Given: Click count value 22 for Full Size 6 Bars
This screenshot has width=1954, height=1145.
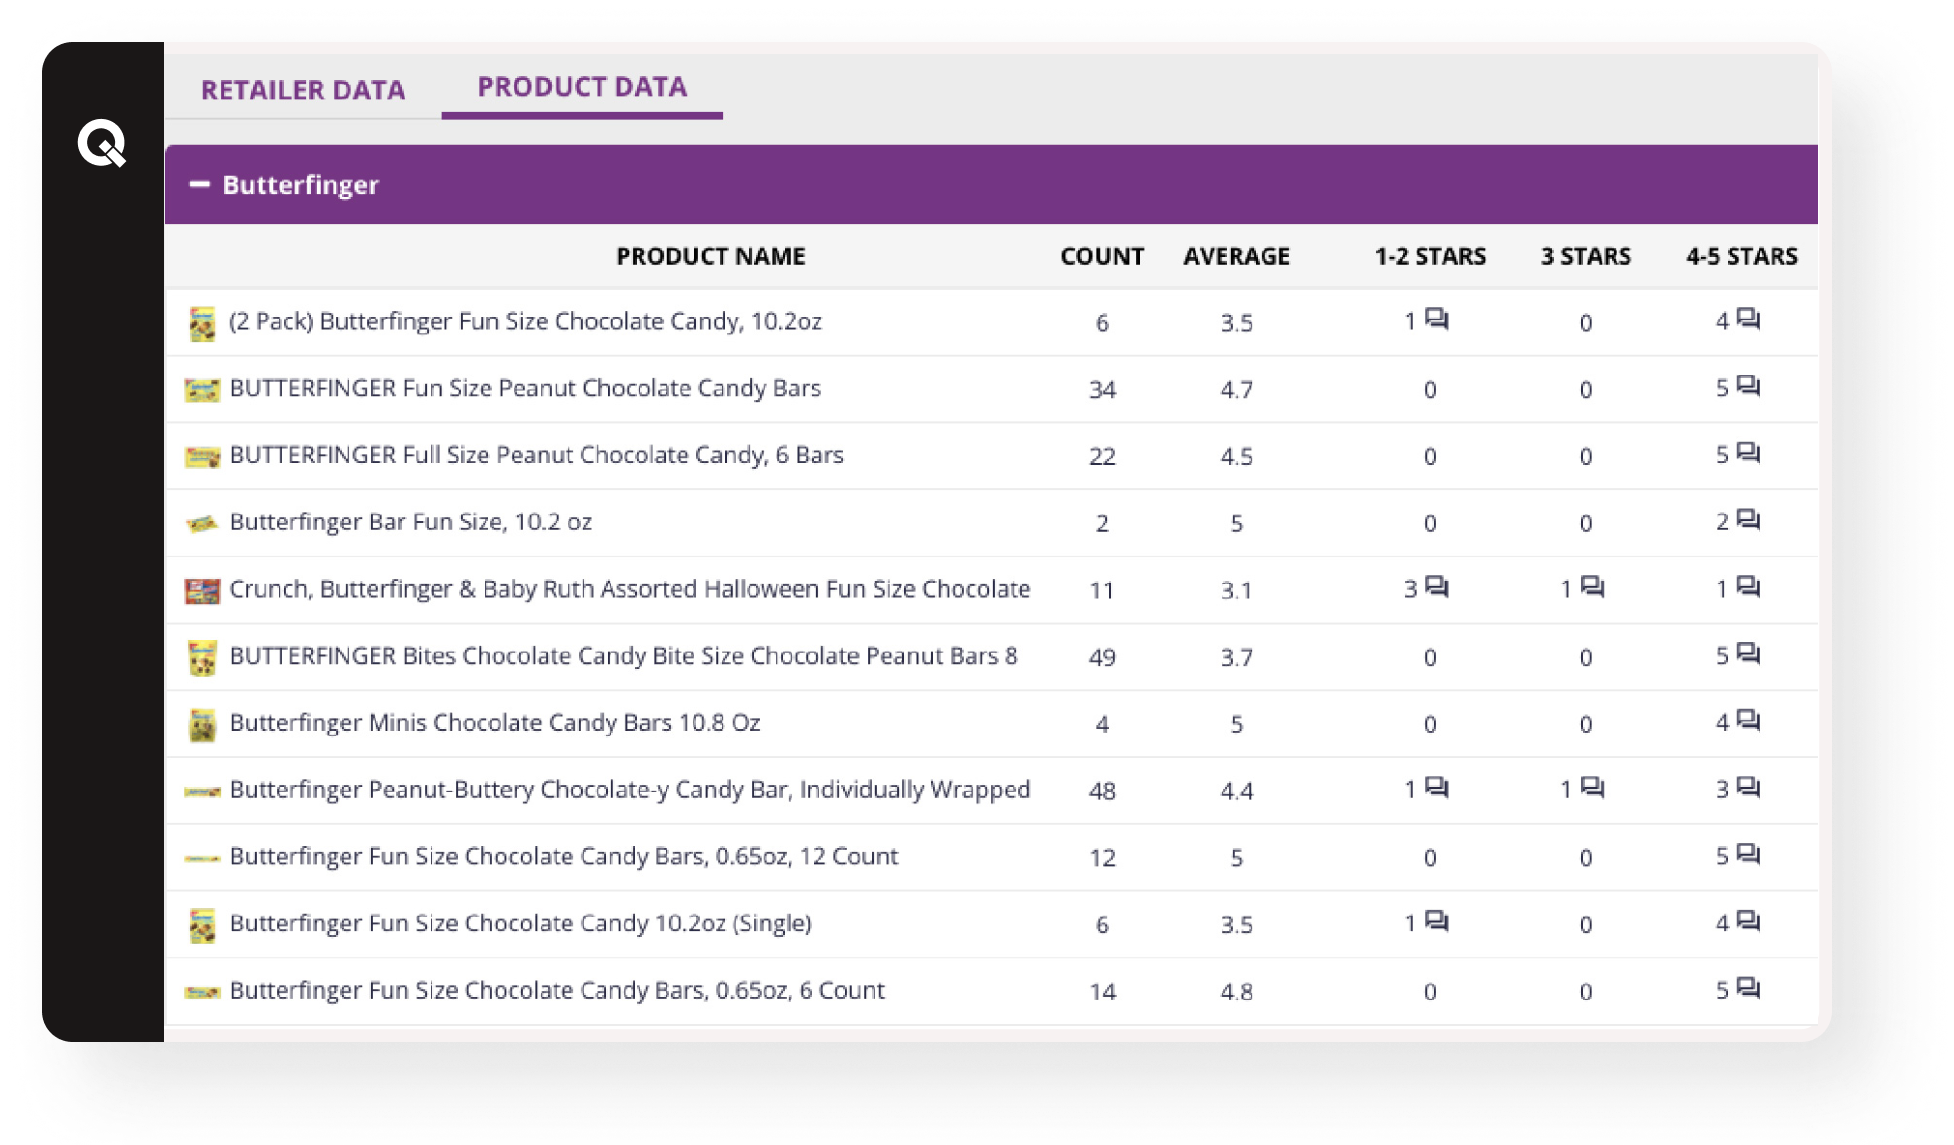Looking at the screenshot, I should (1102, 456).
